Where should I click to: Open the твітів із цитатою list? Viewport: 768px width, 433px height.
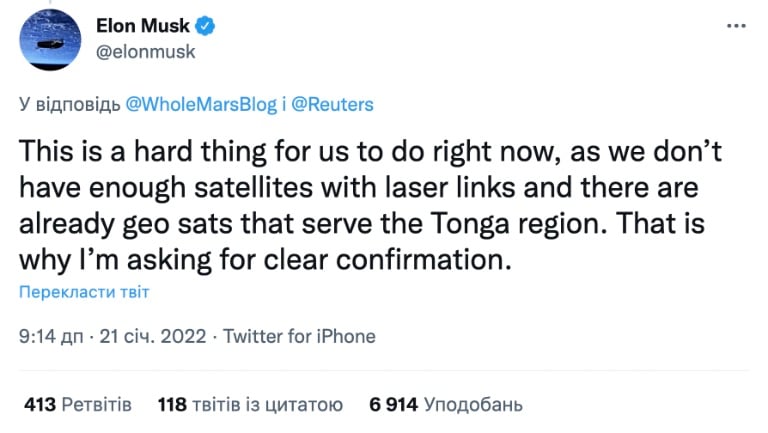267,405
